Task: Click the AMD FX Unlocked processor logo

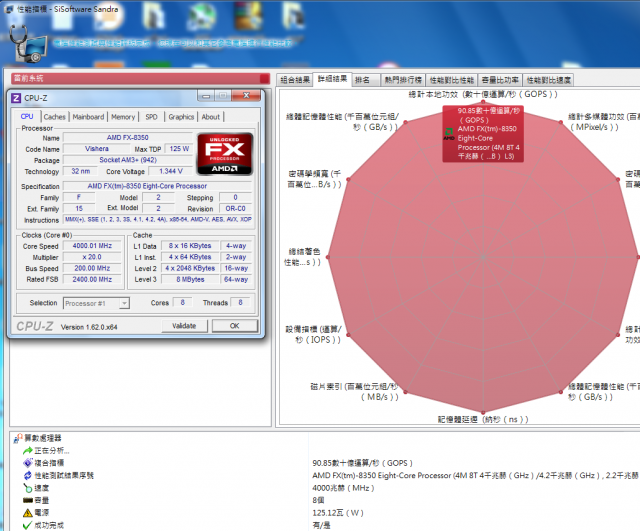Action: point(224,154)
